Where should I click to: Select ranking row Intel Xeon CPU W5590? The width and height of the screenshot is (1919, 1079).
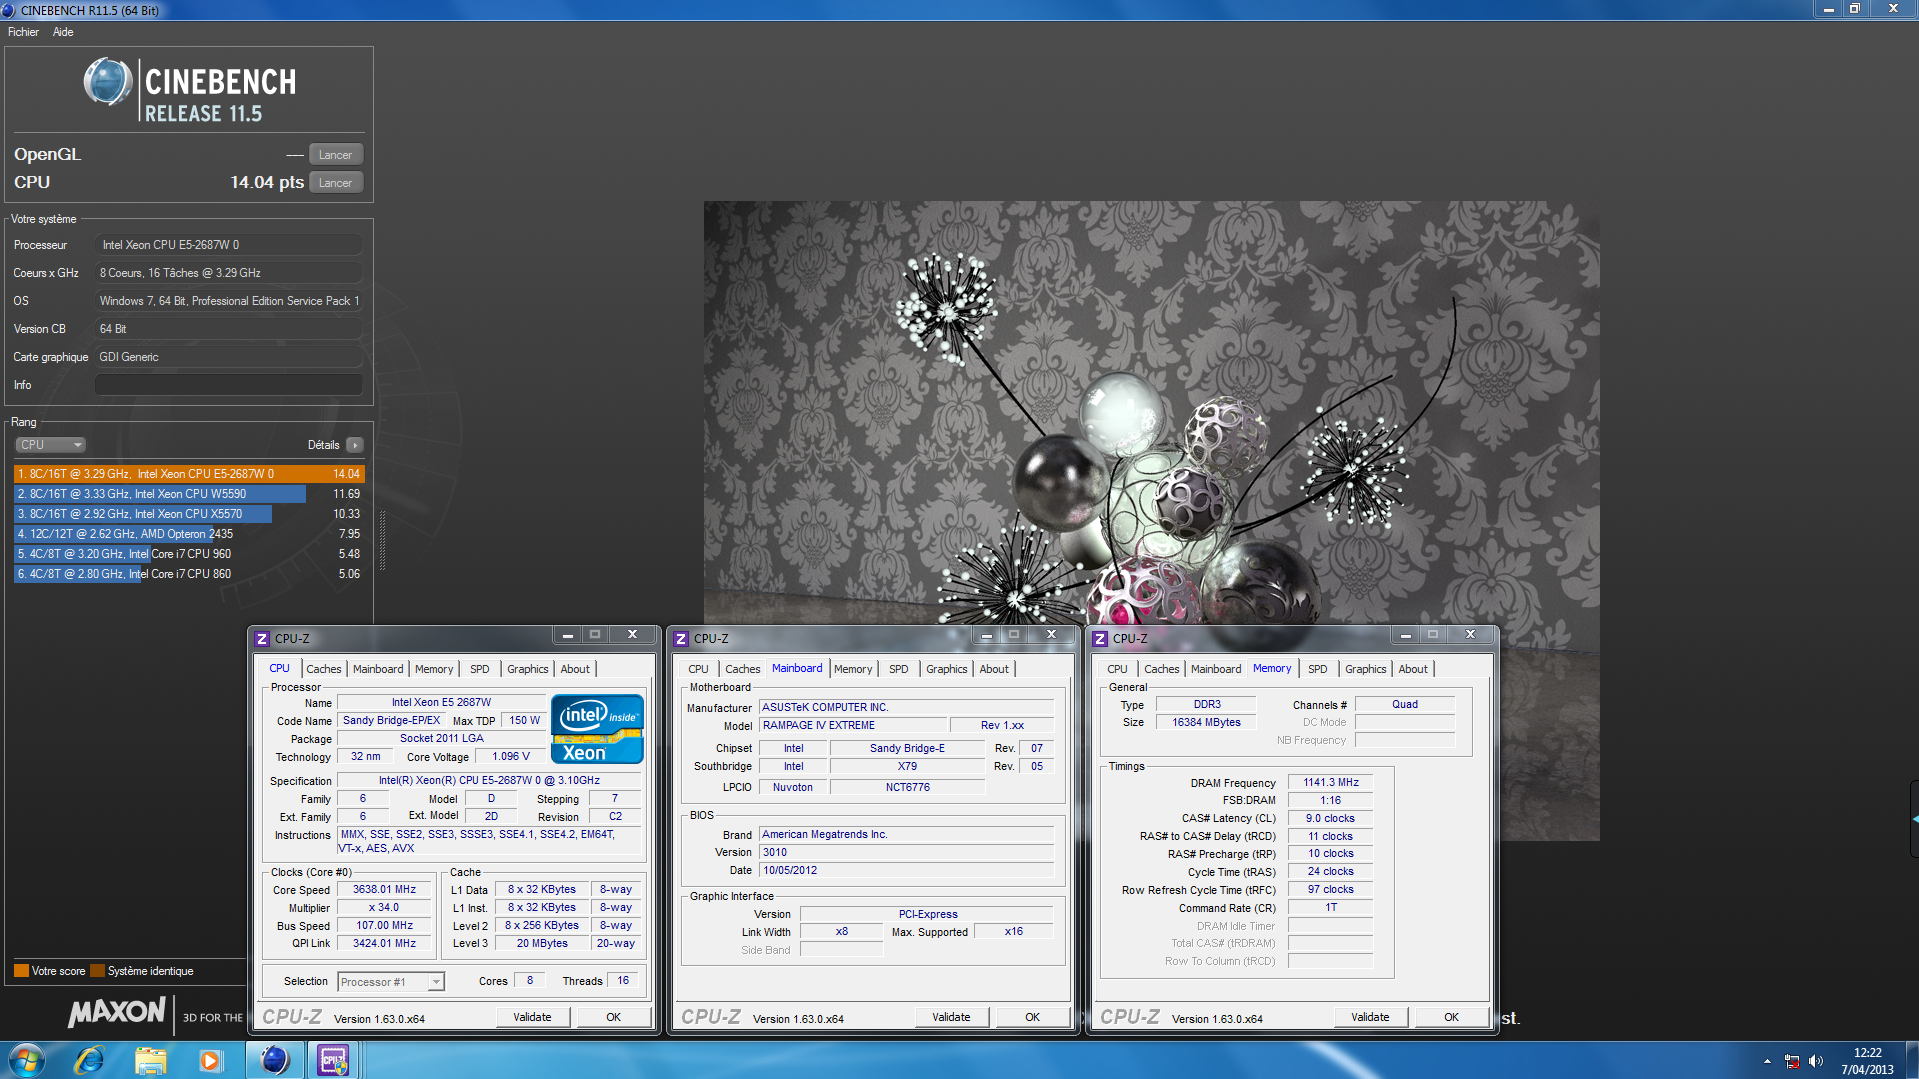tap(189, 494)
